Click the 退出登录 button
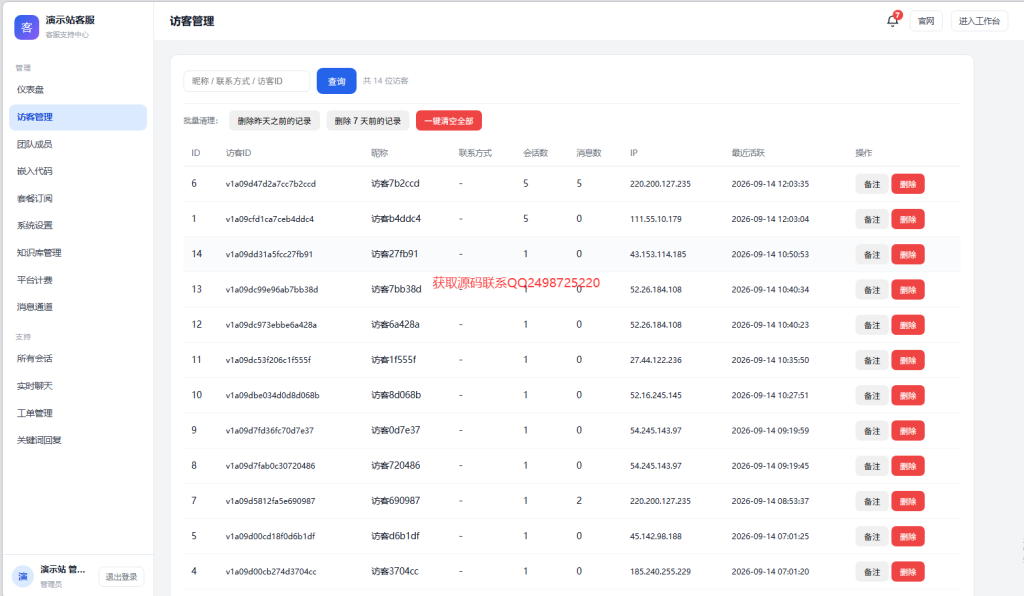This screenshot has height=596, width=1024. pos(121,576)
